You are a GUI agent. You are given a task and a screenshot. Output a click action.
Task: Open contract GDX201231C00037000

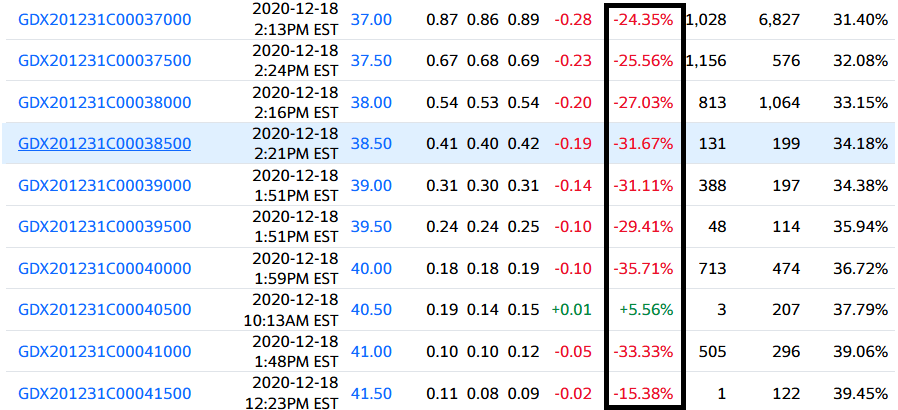[104, 19]
